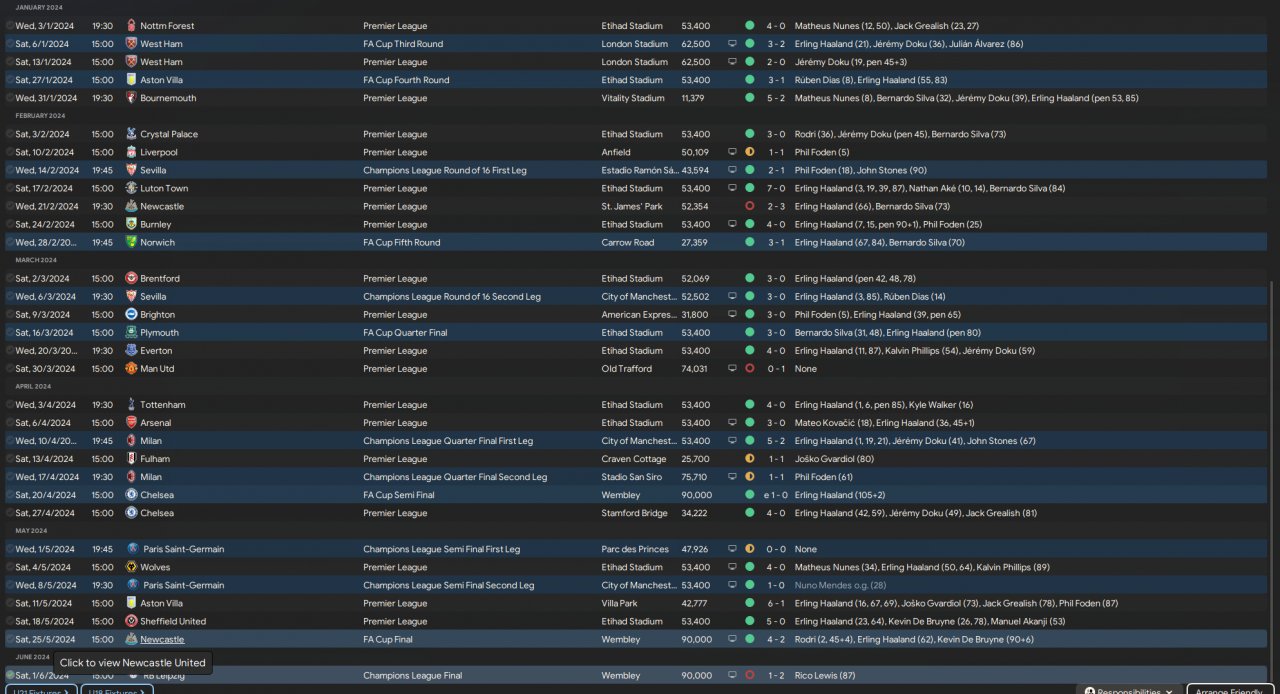This screenshot has height=694, width=1280.
Task: Open the U18 Fixtures page
Action: 117,690
